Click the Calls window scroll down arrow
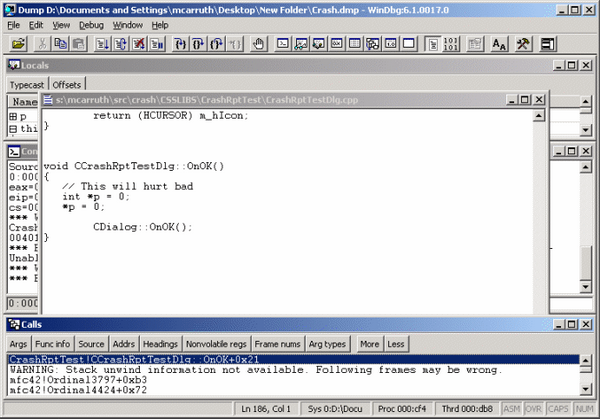Screen dimensions: 600x419 click(585, 390)
